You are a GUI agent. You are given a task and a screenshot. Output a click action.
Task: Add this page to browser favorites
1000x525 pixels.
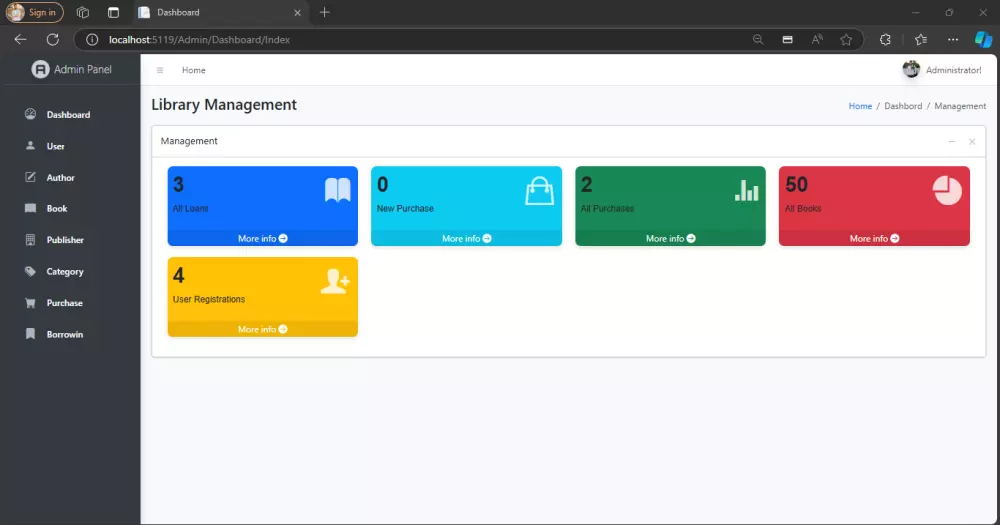(846, 40)
